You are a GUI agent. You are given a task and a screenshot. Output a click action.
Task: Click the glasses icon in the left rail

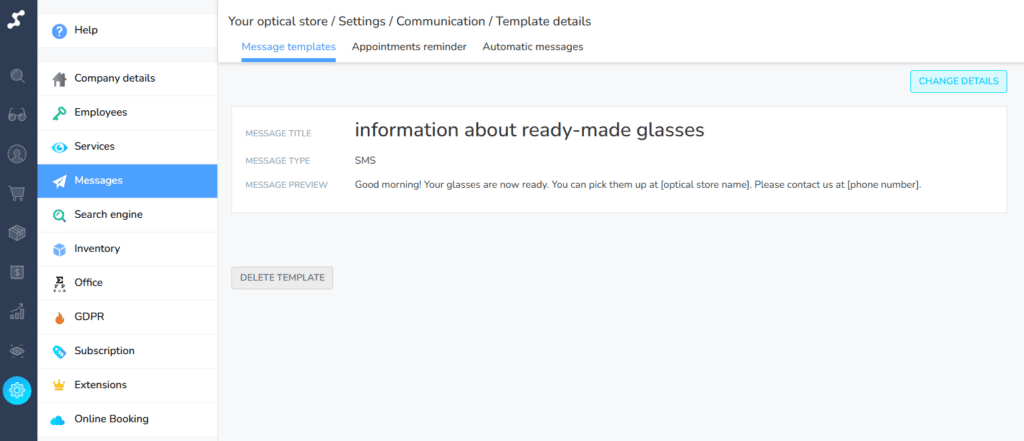[x=17, y=115]
